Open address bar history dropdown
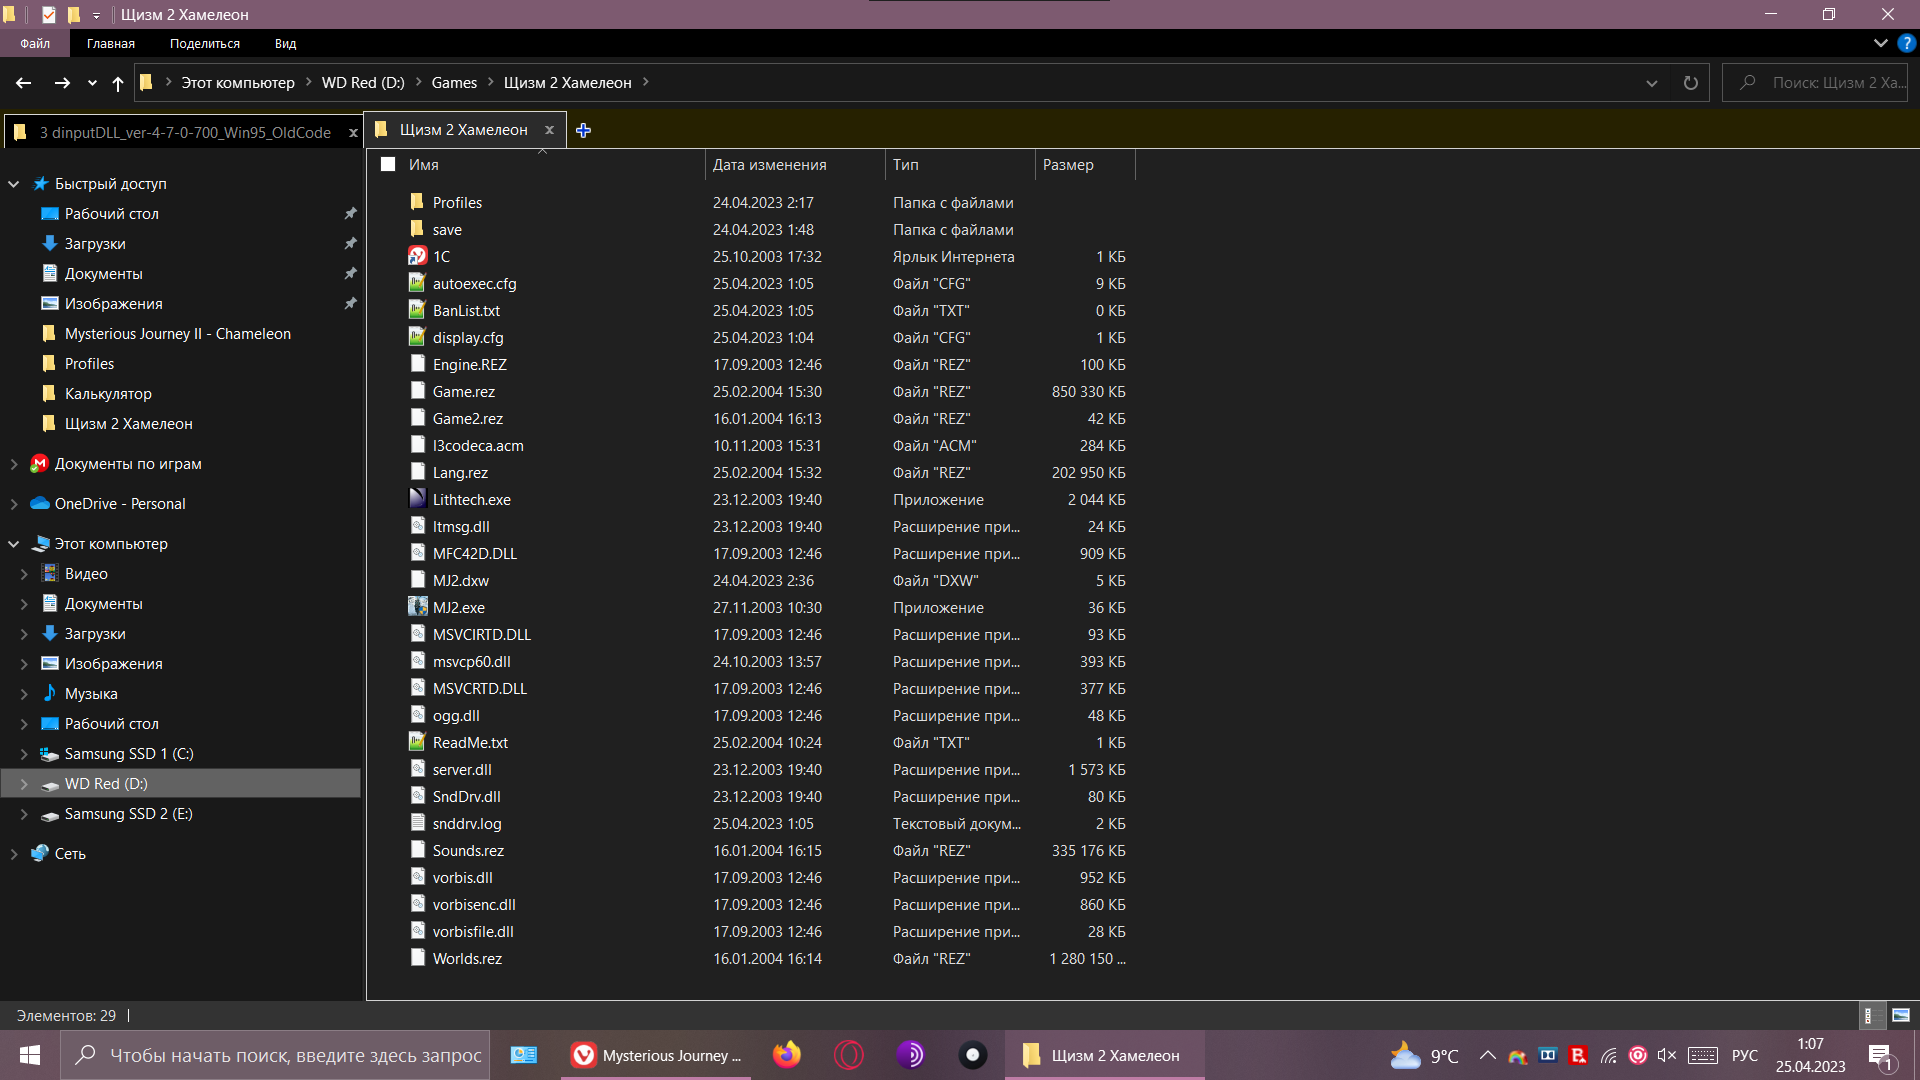The width and height of the screenshot is (1920, 1080). click(x=1652, y=83)
